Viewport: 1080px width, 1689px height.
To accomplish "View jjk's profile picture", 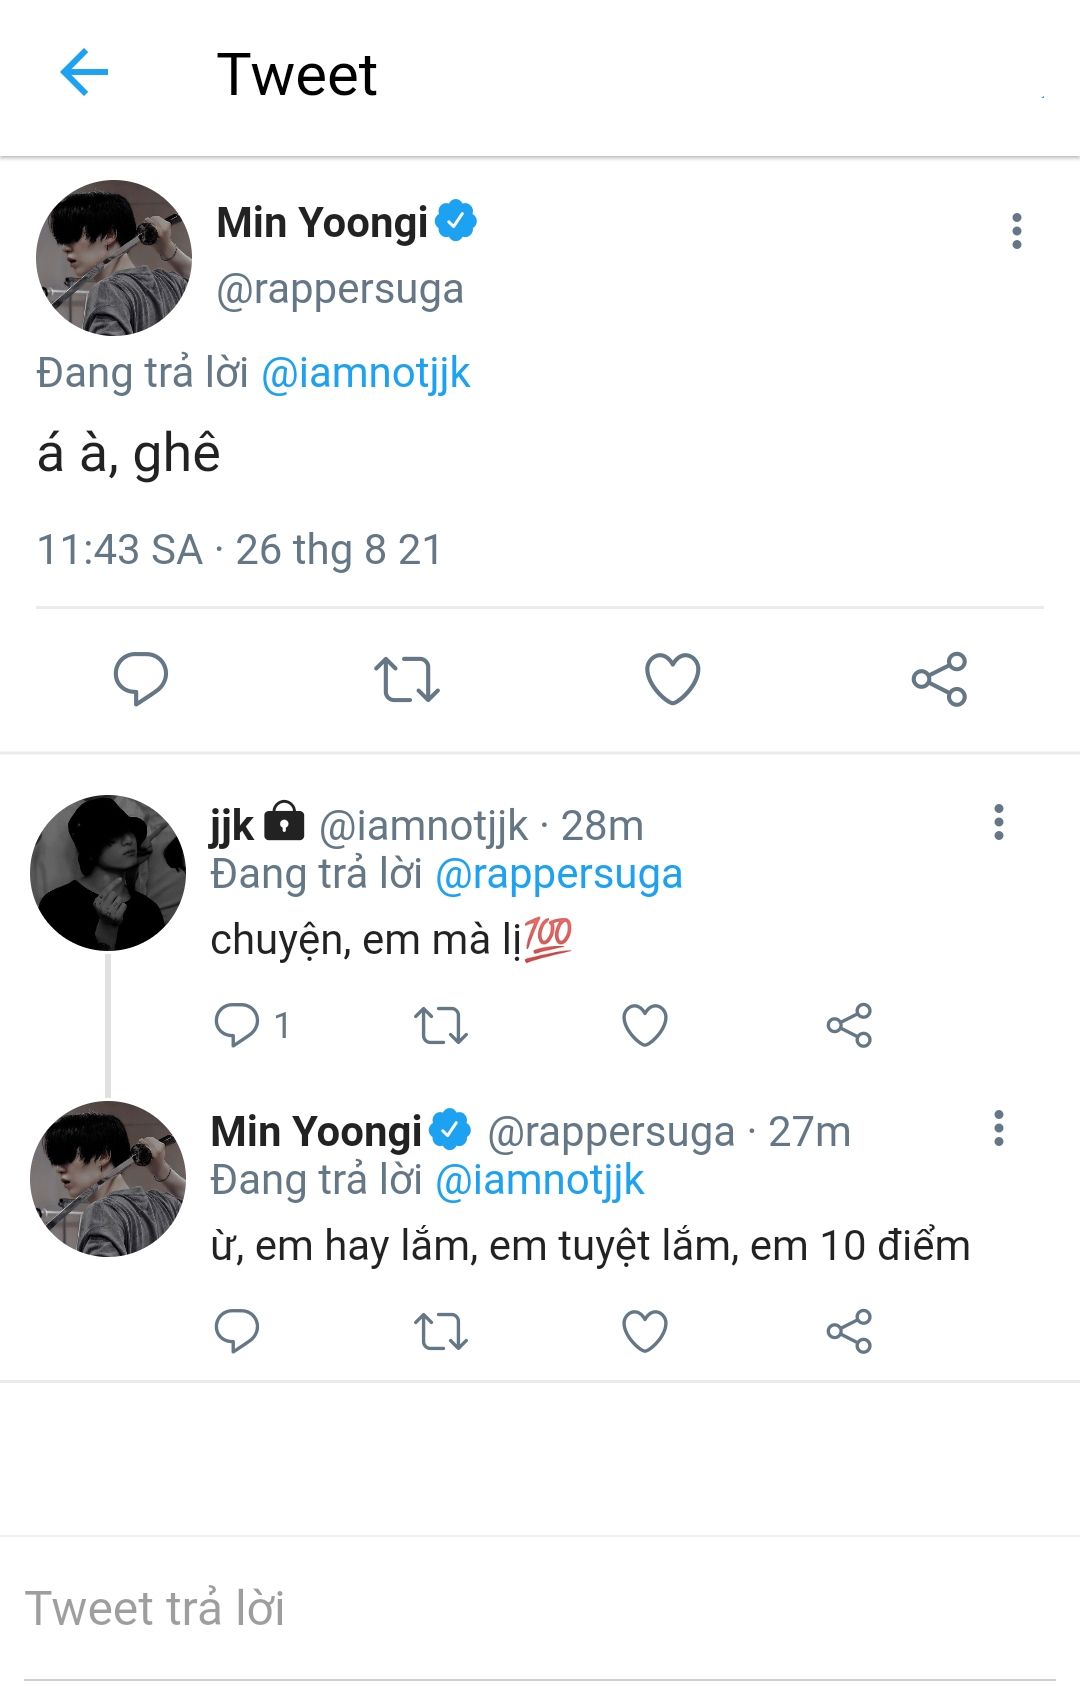I will pyautogui.click(x=108, y=873).
